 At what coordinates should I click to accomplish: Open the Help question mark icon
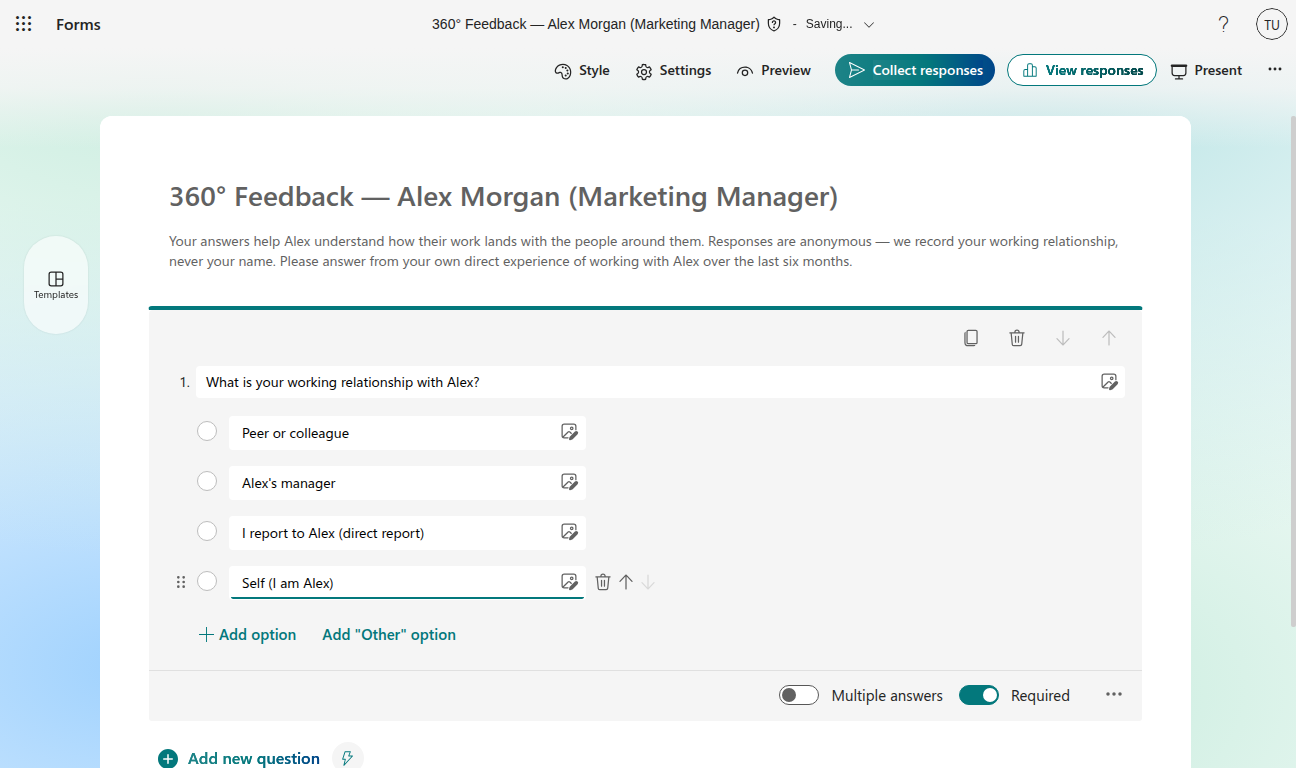(1223, 24)
